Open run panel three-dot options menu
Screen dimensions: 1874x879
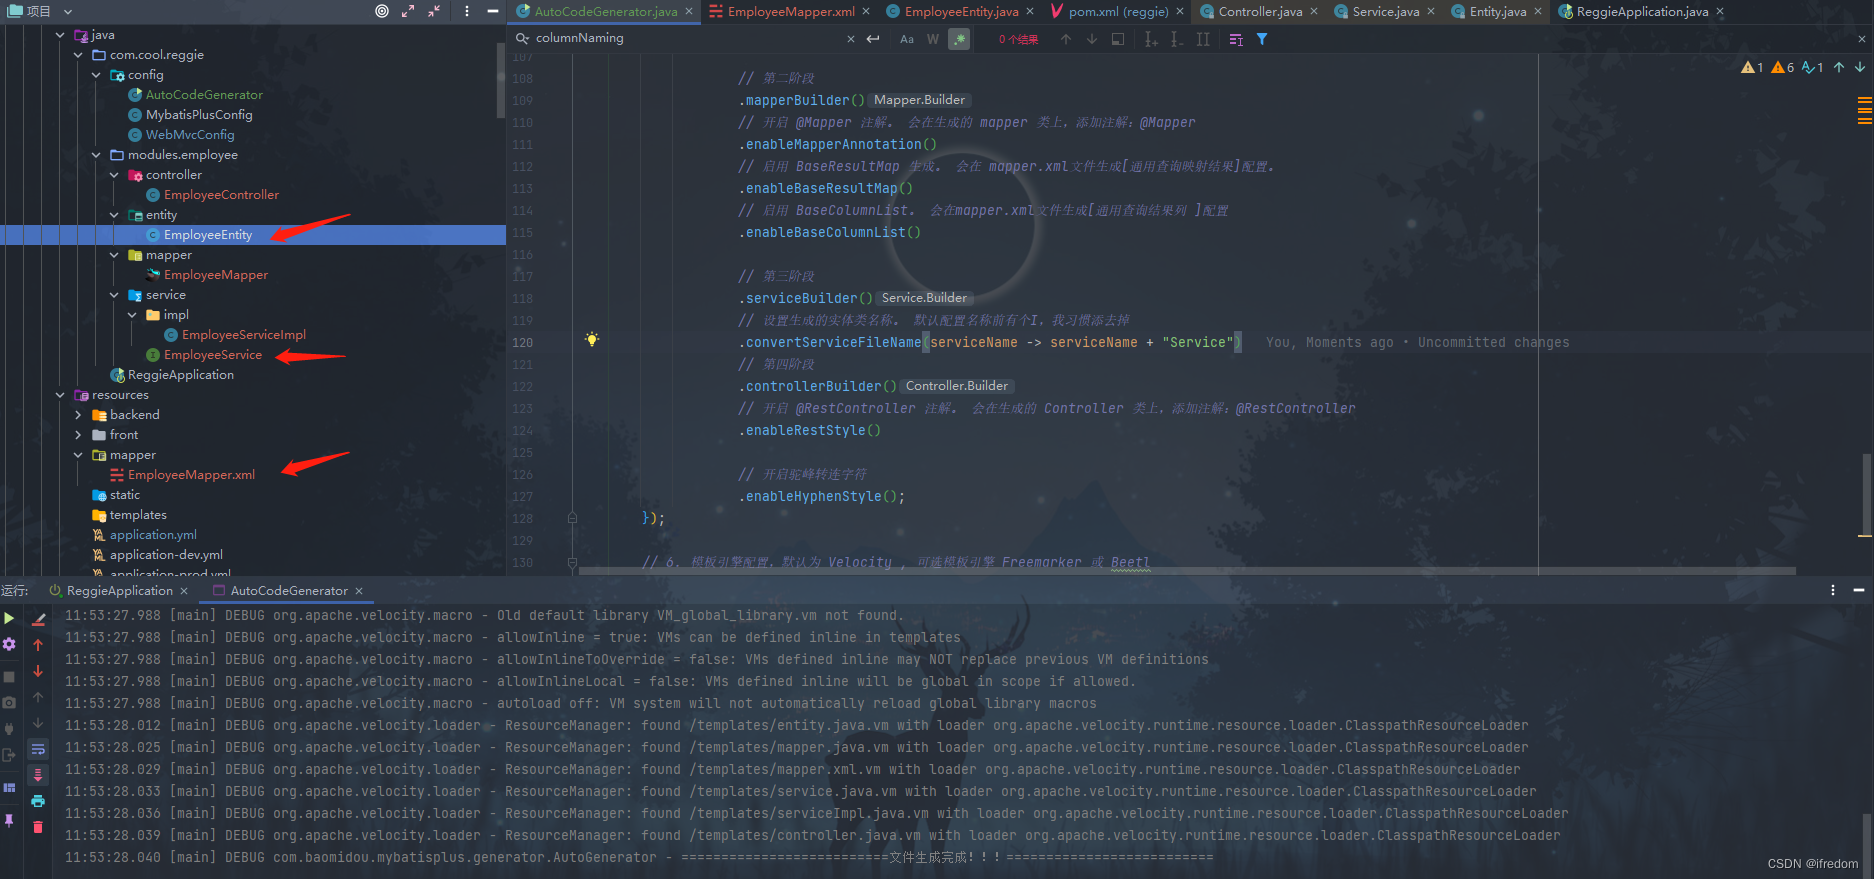pyautogui.click(x=1833, y=590)
